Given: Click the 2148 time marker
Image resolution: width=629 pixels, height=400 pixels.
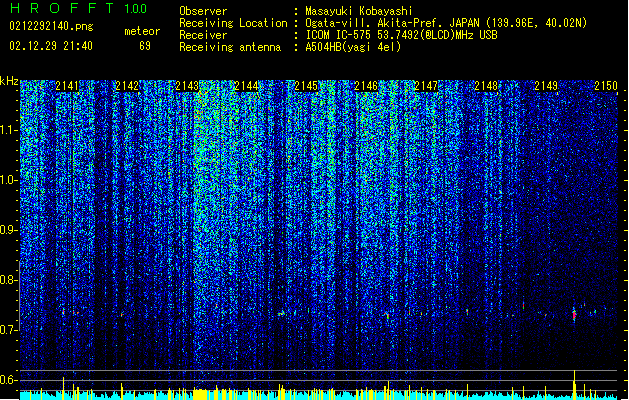Looking at the screenshot, I should [x=486, y=86].
